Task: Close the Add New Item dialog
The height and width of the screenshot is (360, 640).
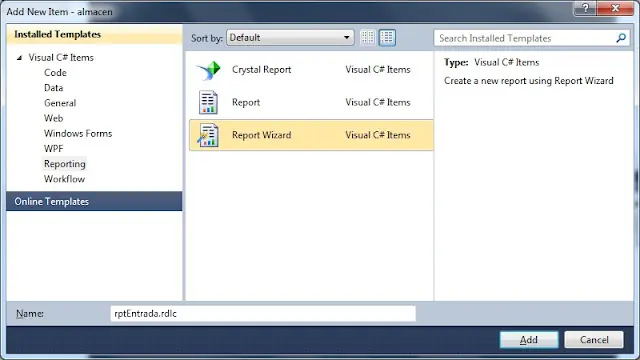Action: point(616,8)
